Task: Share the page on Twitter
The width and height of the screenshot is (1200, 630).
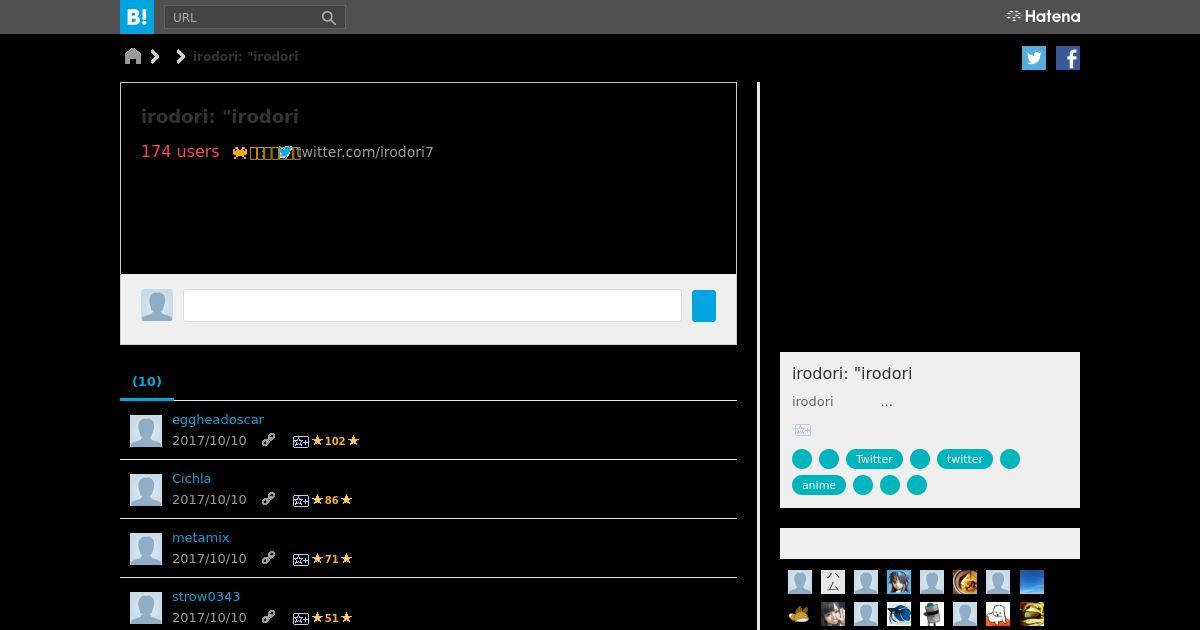Action: (x=1034, y=58)
